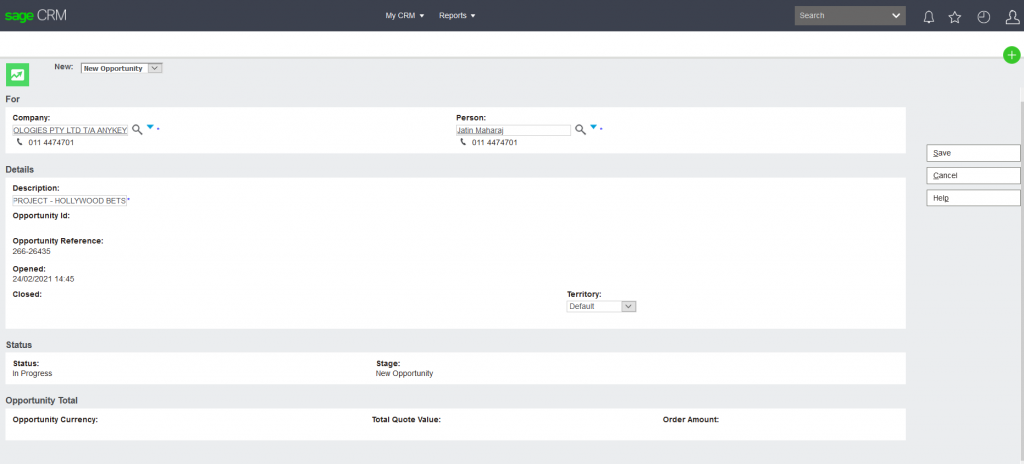This screenshot has width=1024, height=464.
Task: Click the Company search magnifier icon
Action: tap(138, 130)
